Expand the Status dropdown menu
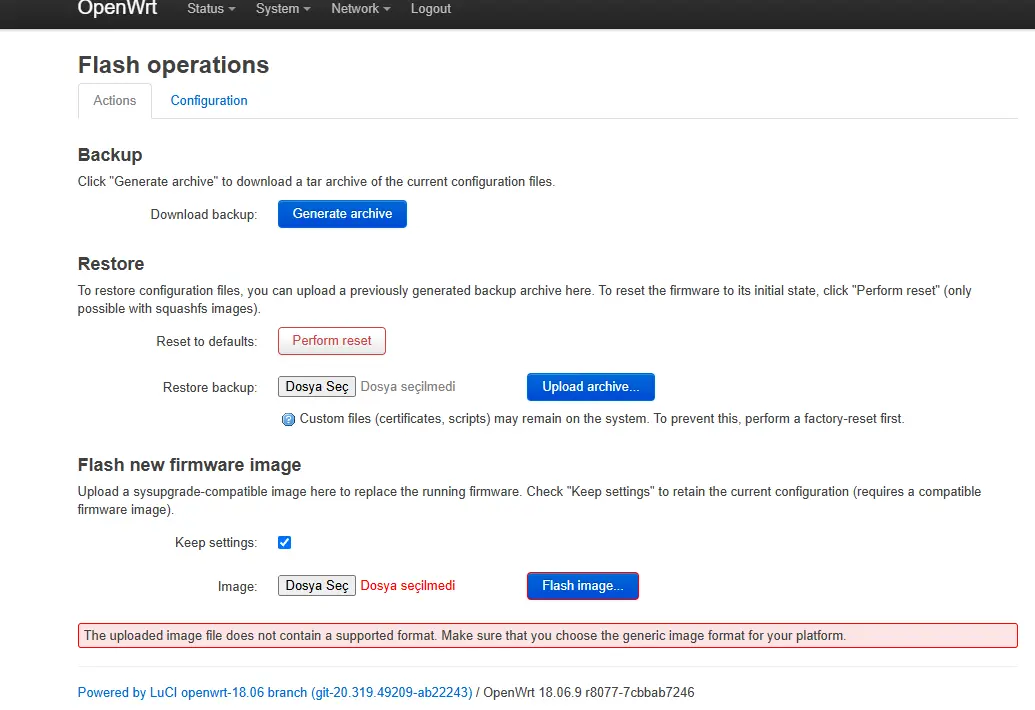 (x=211, y=9)
